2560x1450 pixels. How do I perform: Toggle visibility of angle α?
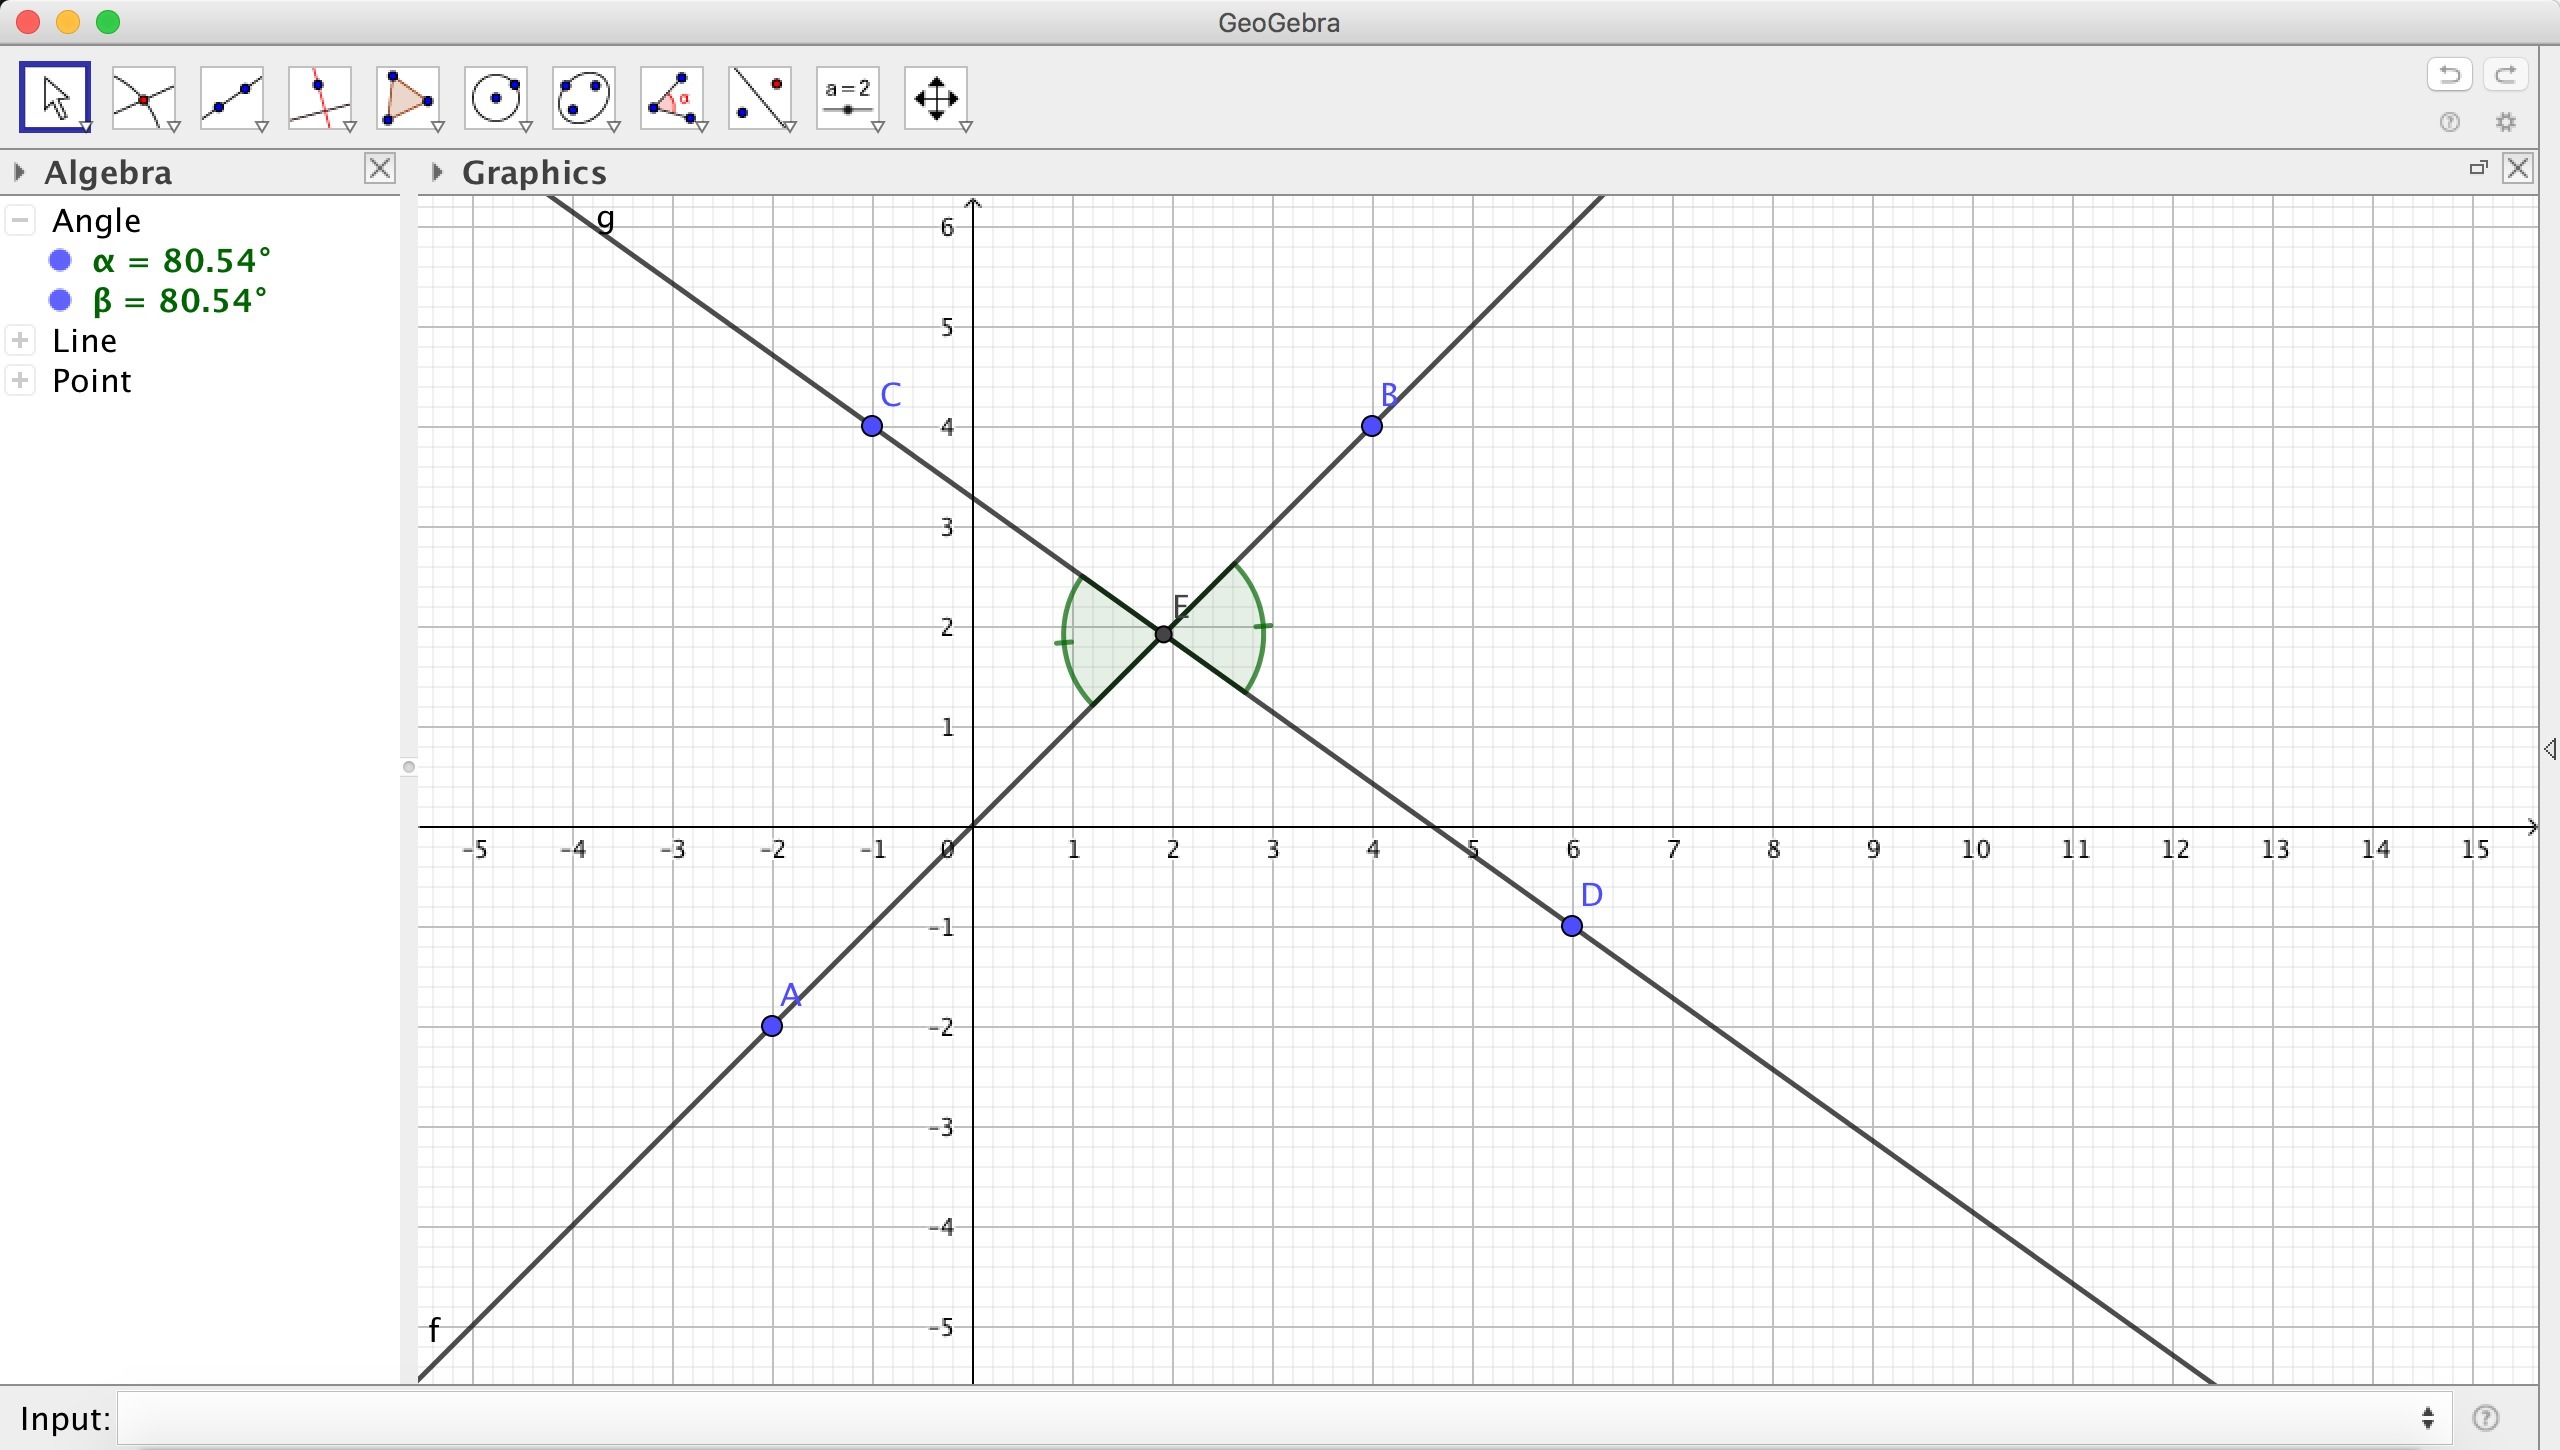(60, 261)
